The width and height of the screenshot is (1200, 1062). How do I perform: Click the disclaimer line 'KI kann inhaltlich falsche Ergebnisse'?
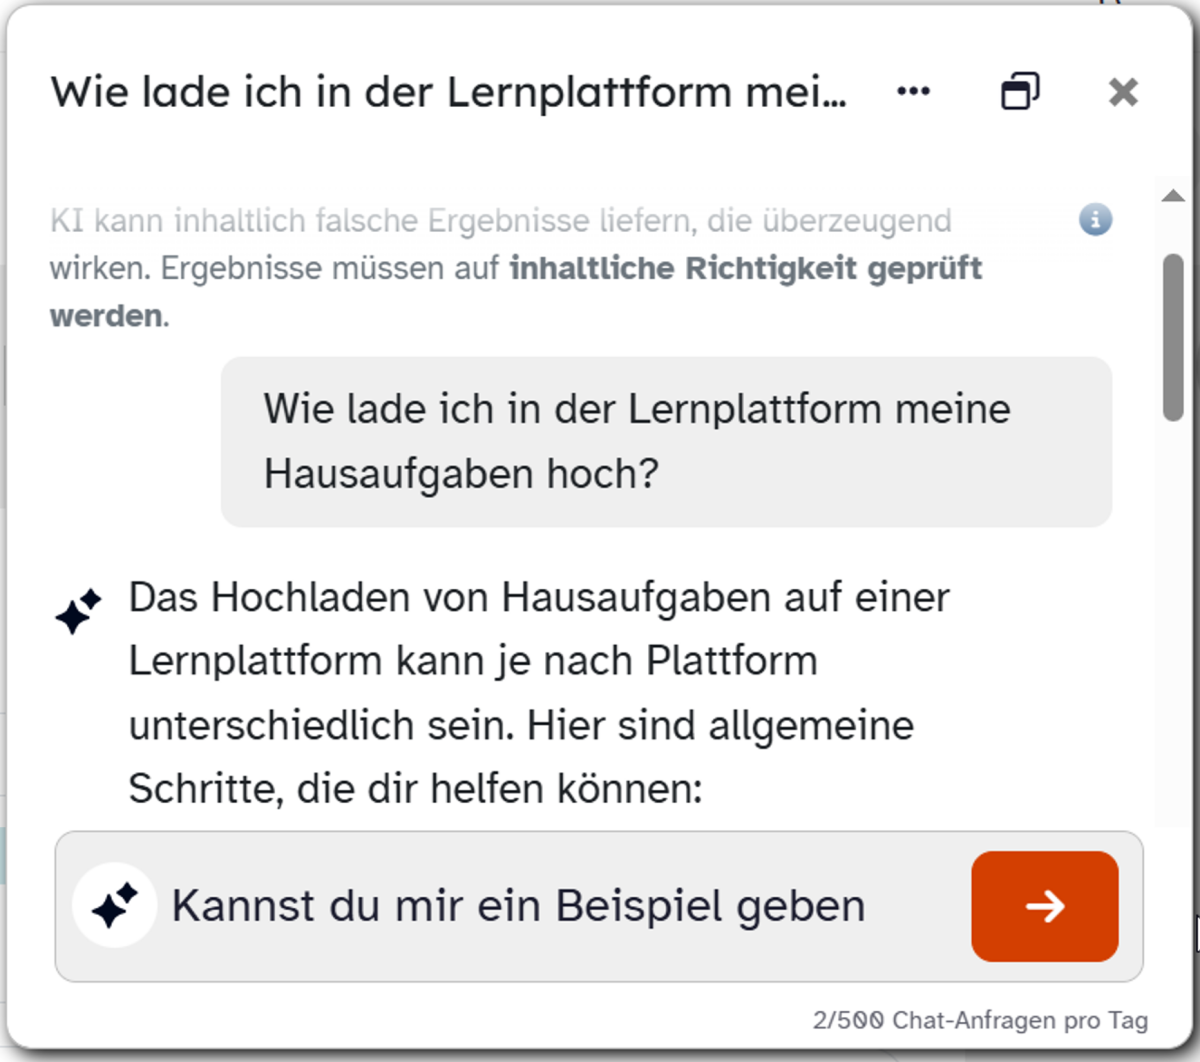pyautogui.click(x=500, y=220)
